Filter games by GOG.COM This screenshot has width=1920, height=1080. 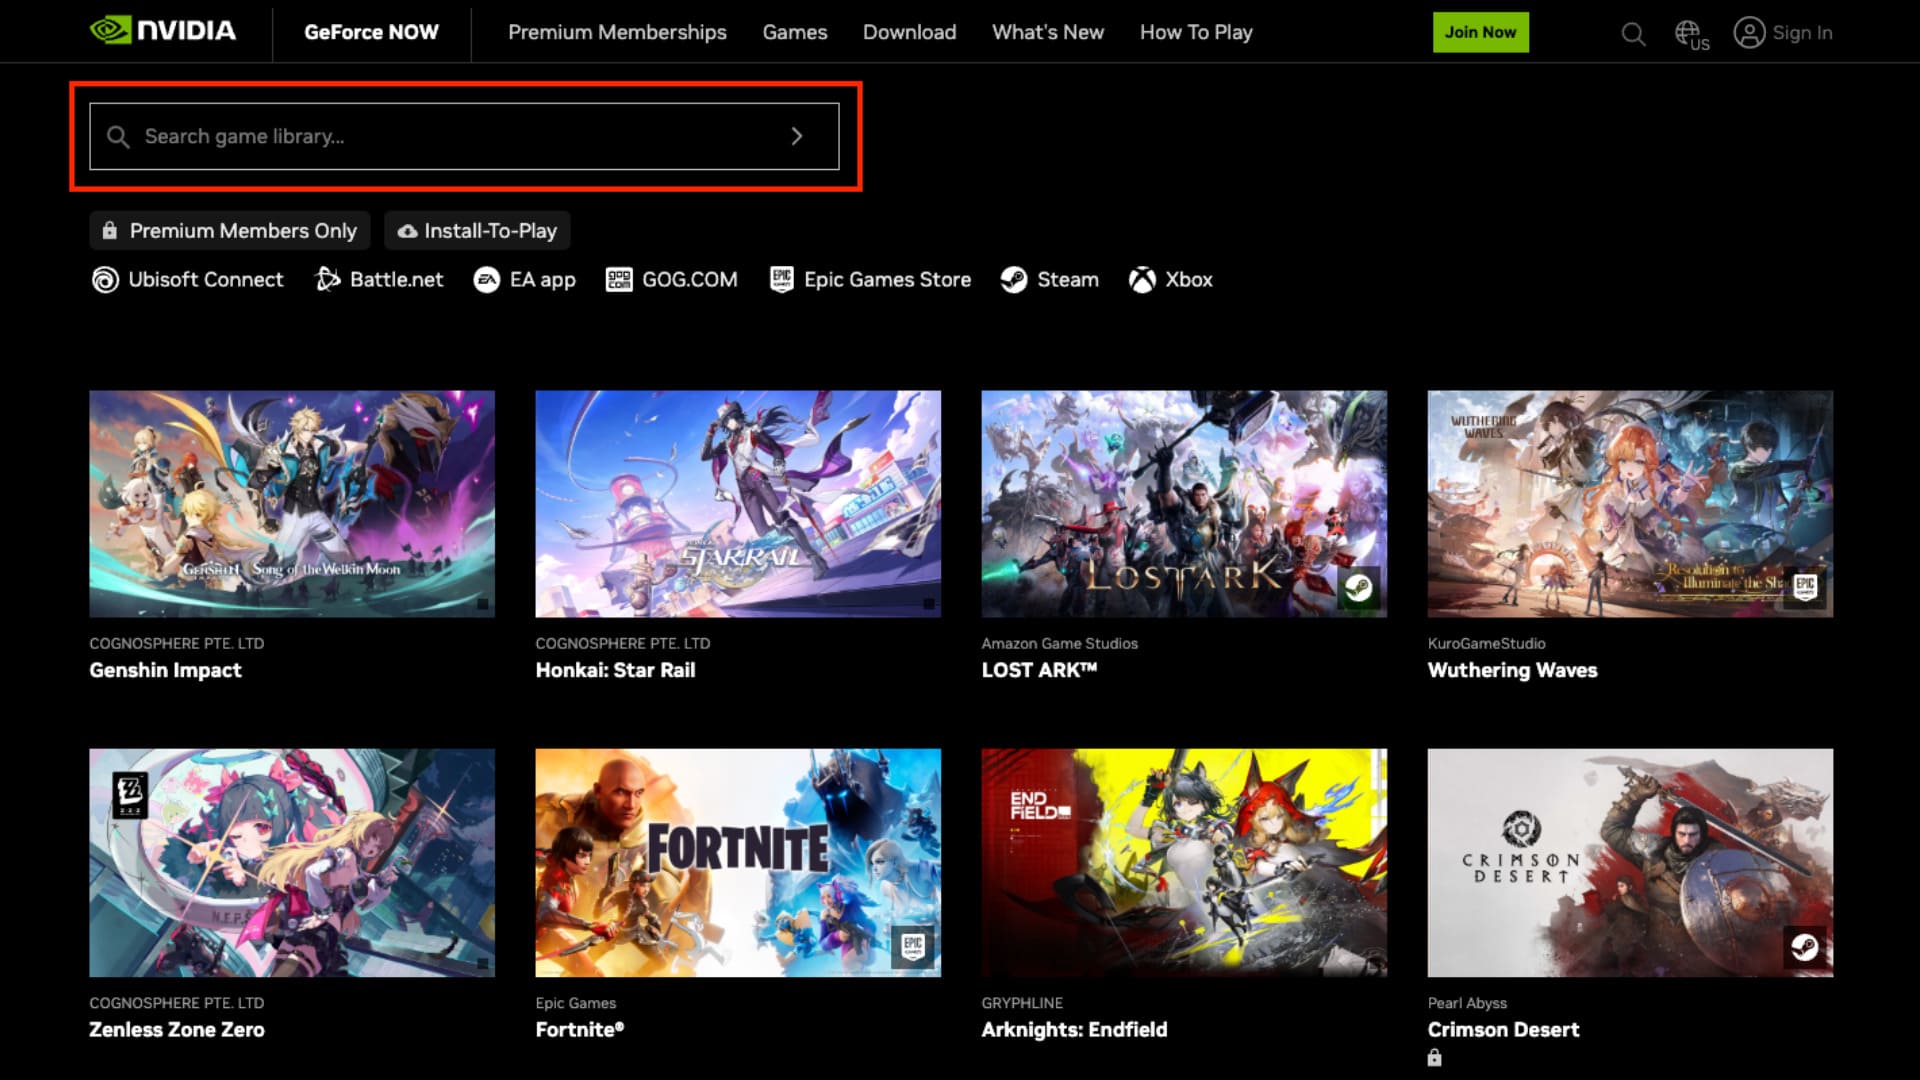click(672, 280)
